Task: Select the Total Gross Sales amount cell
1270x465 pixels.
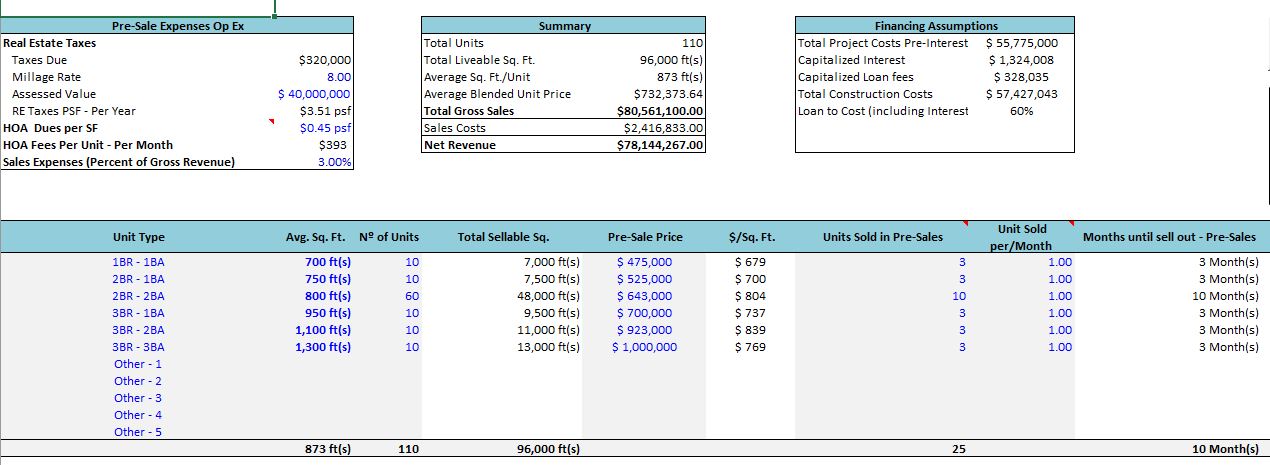Action: [660, 111]
